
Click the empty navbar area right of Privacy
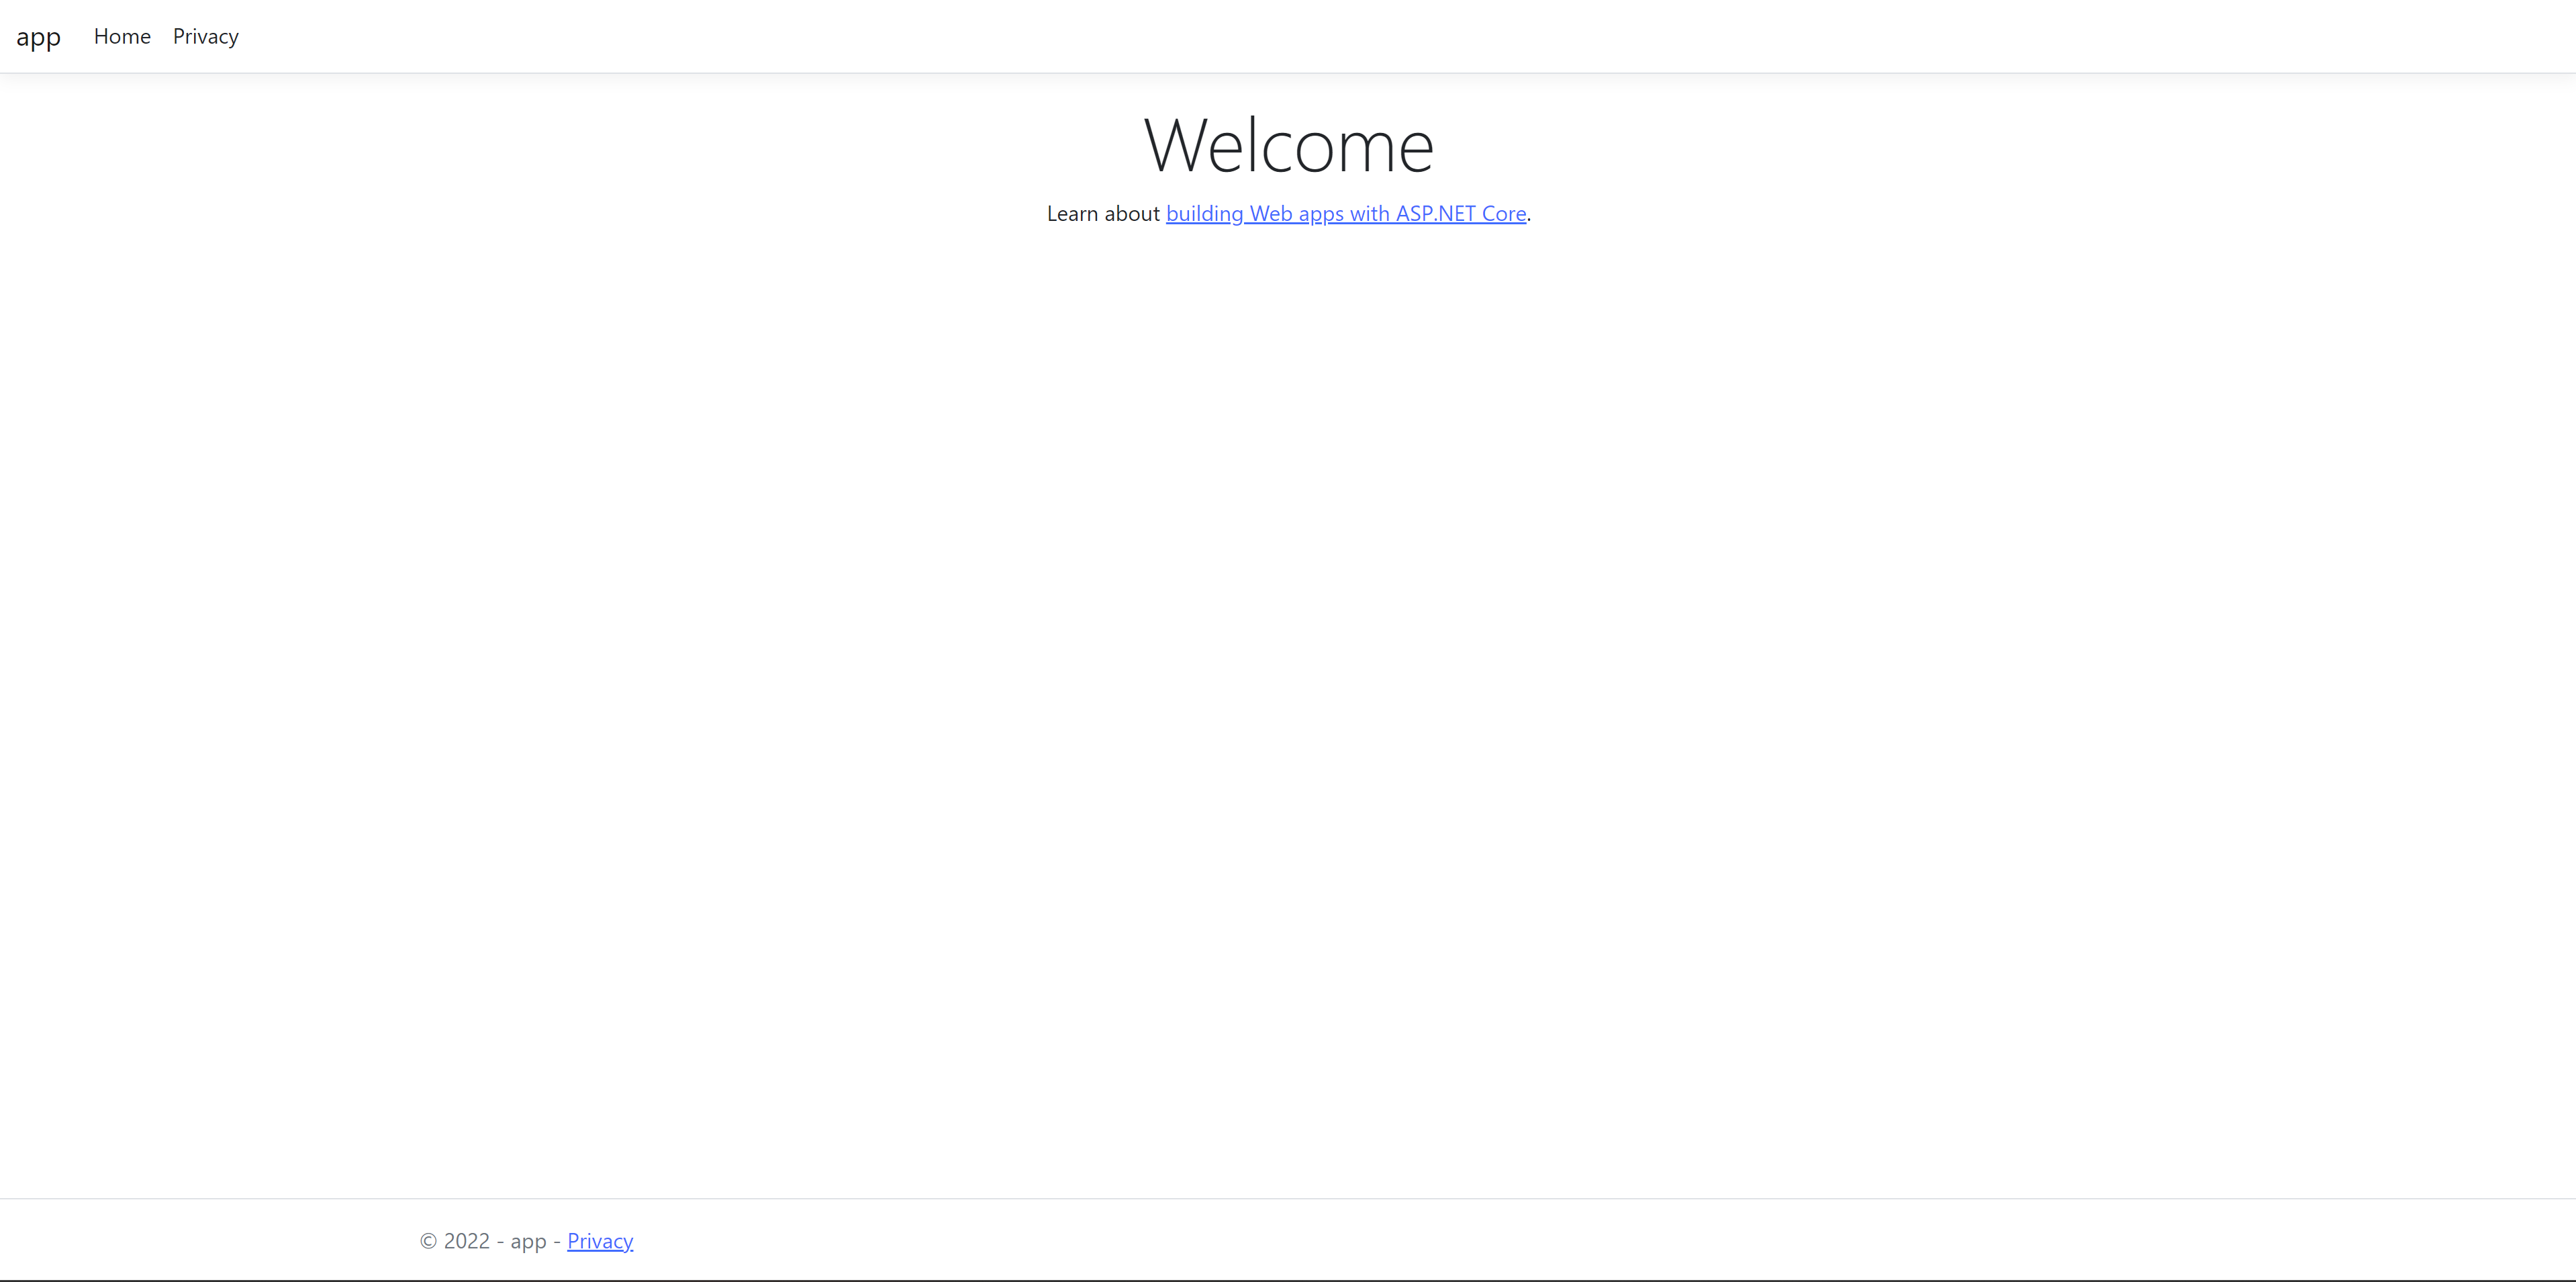[x=1300, y=37]
